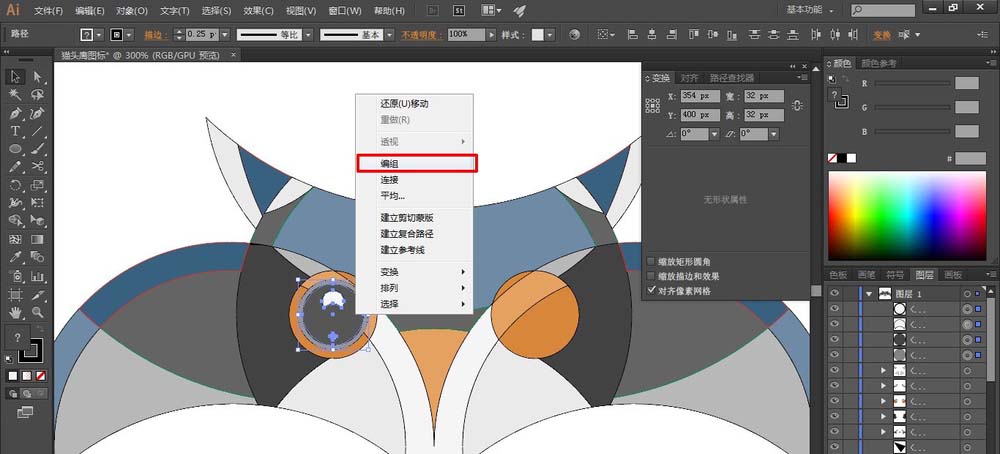Select the Line Segment tool
The height and width of the screenshot is (454, 1000).
tap(38, 131)
